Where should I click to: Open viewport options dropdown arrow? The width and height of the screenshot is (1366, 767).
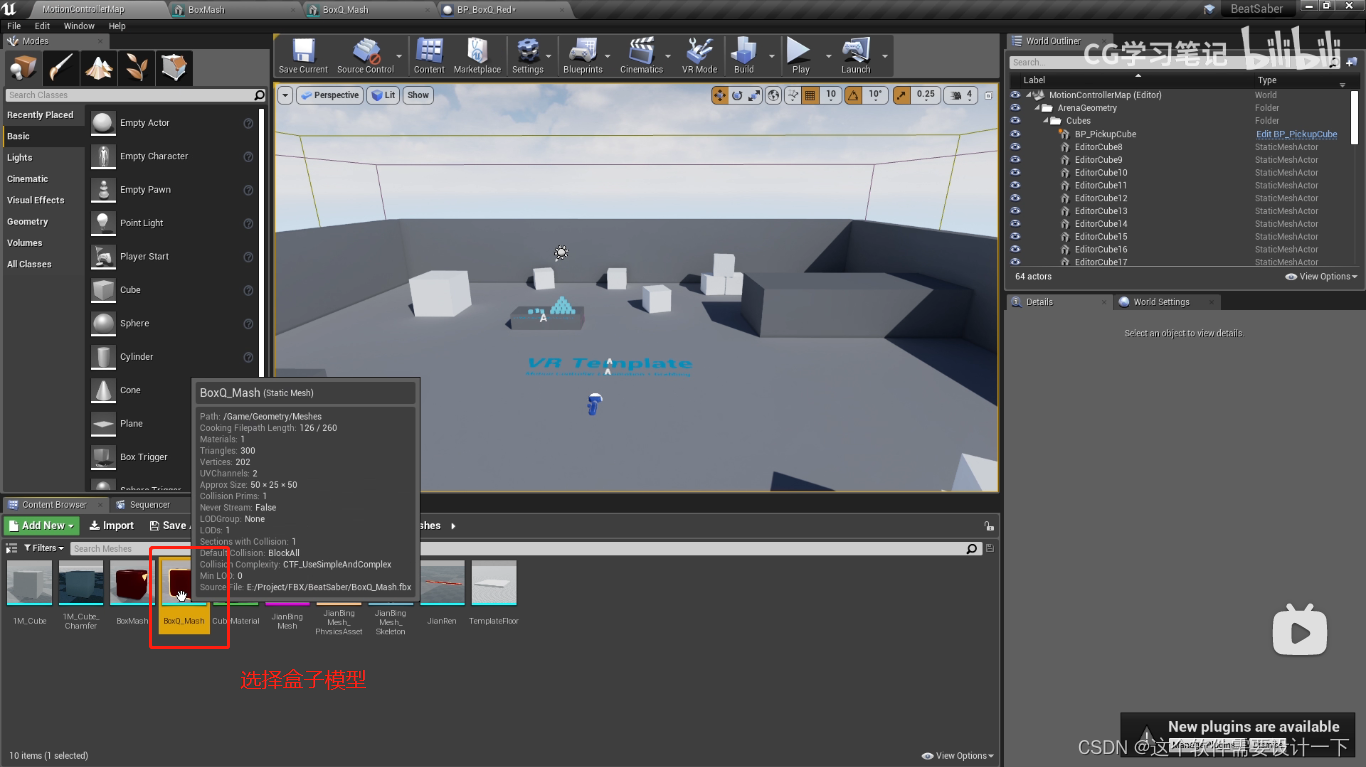click(285, 95)
